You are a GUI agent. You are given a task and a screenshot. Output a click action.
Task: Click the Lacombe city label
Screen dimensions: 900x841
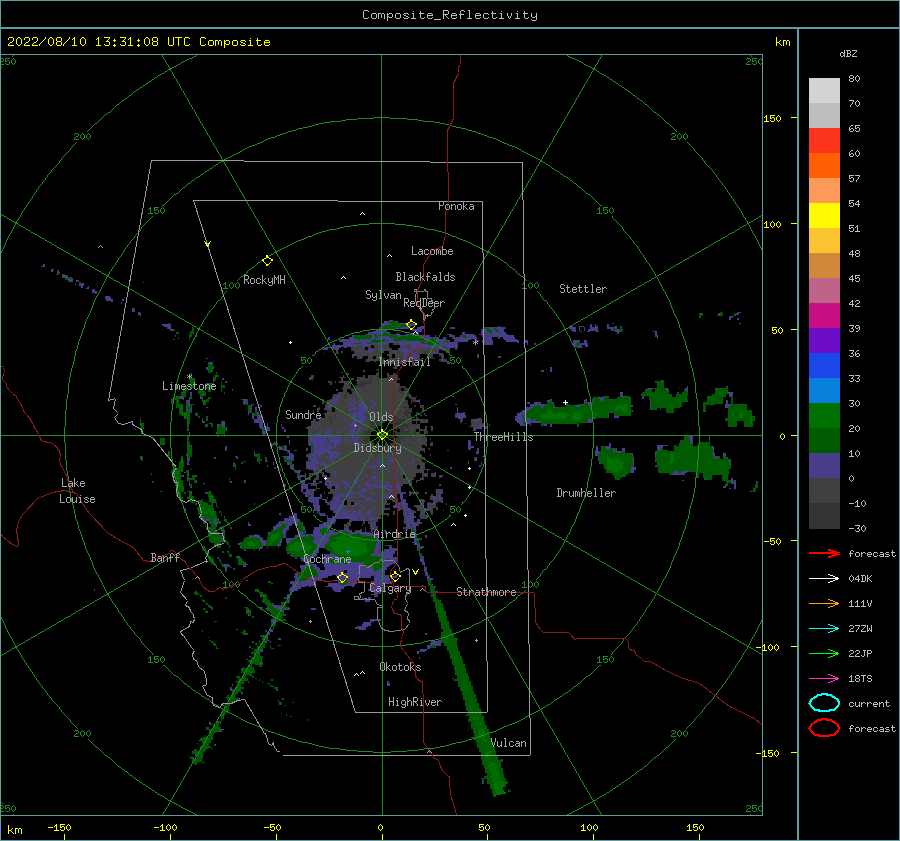(432, 251)
